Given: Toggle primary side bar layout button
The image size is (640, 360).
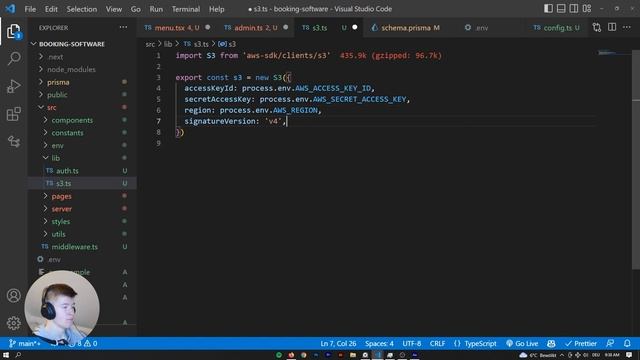Looking at the screenshot, I should (548, 9).
